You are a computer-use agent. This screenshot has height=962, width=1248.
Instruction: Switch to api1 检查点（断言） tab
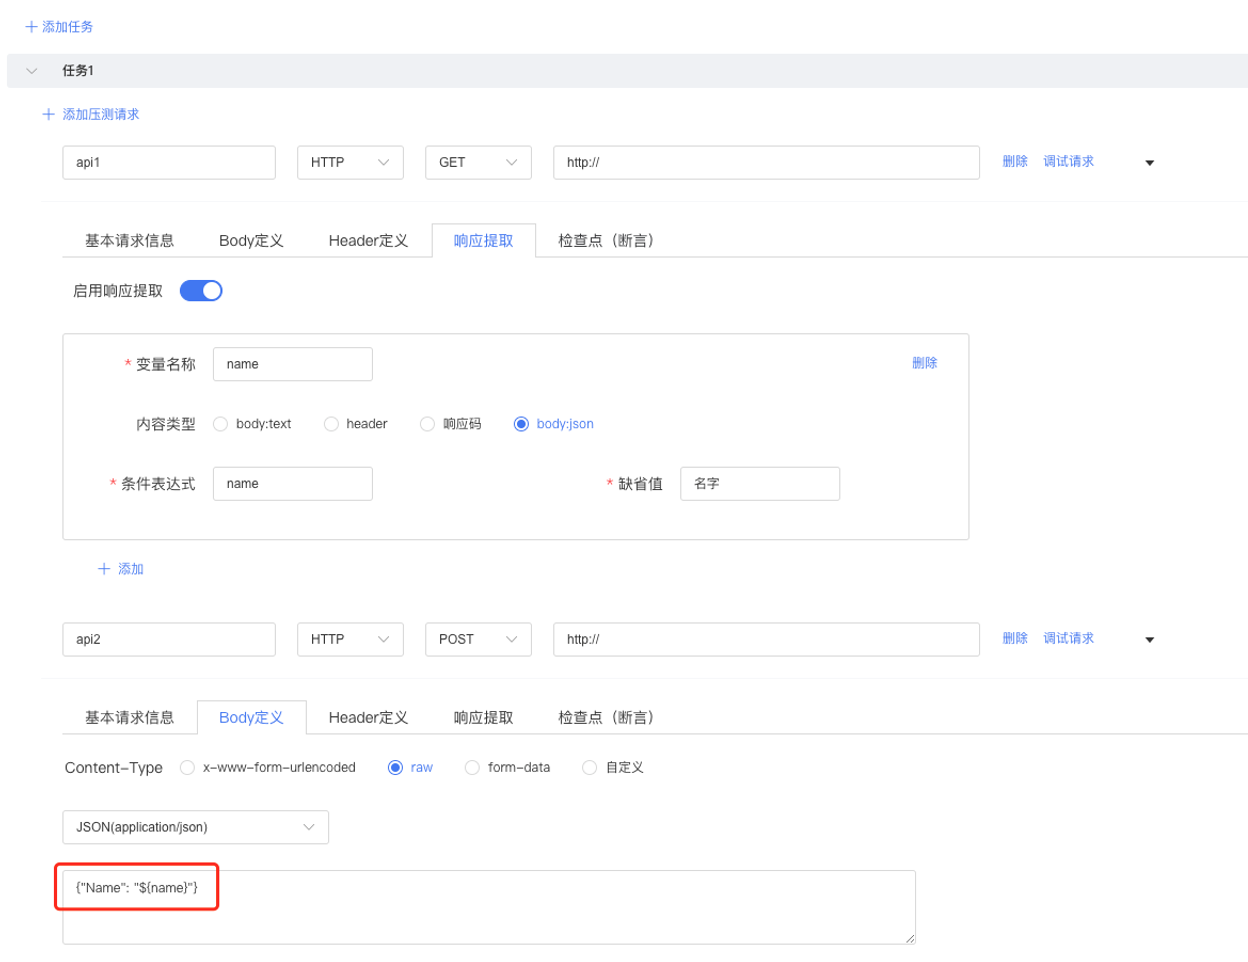[605, 241]
